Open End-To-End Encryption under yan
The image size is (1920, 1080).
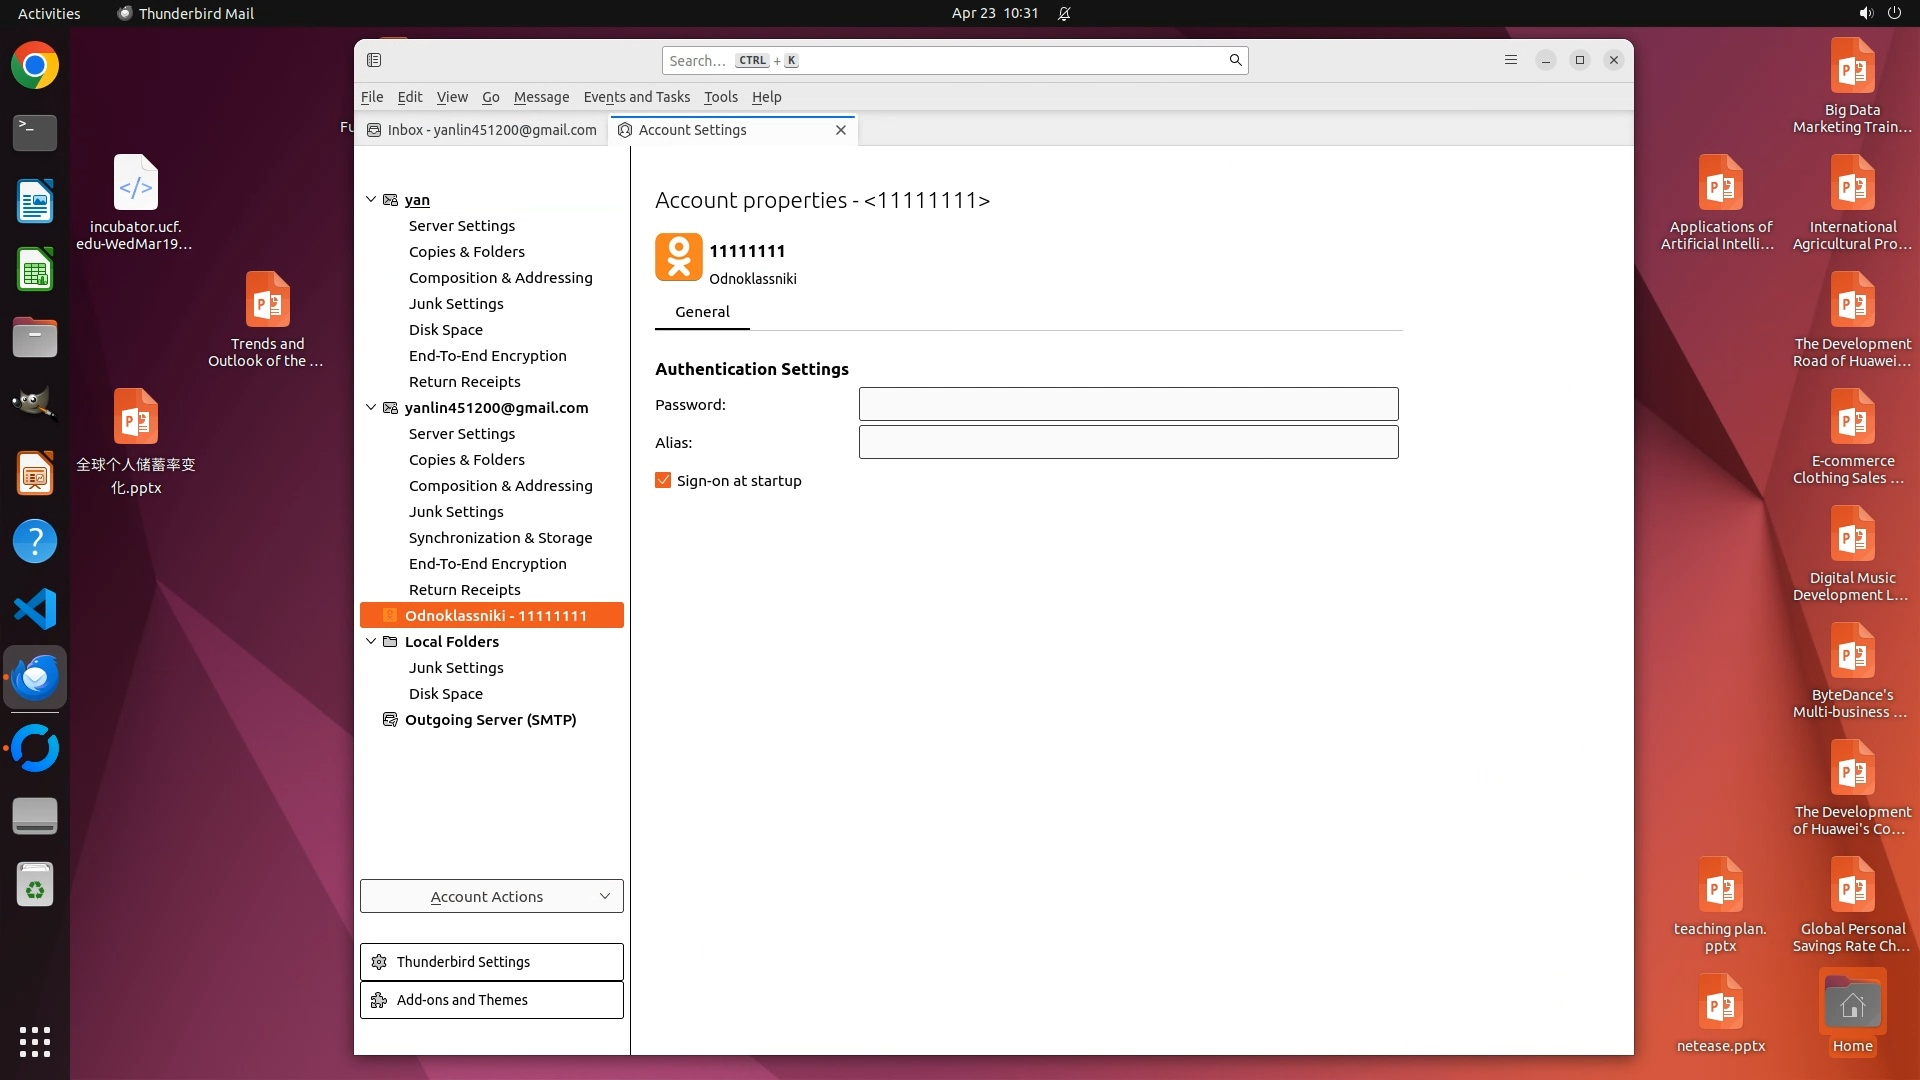tap(487, 356)
